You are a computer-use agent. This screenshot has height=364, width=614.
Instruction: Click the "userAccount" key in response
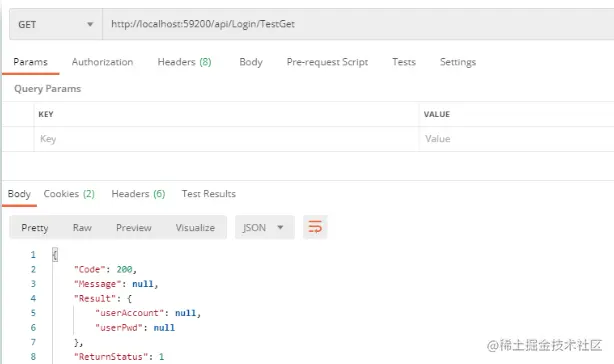pos(130,313)
